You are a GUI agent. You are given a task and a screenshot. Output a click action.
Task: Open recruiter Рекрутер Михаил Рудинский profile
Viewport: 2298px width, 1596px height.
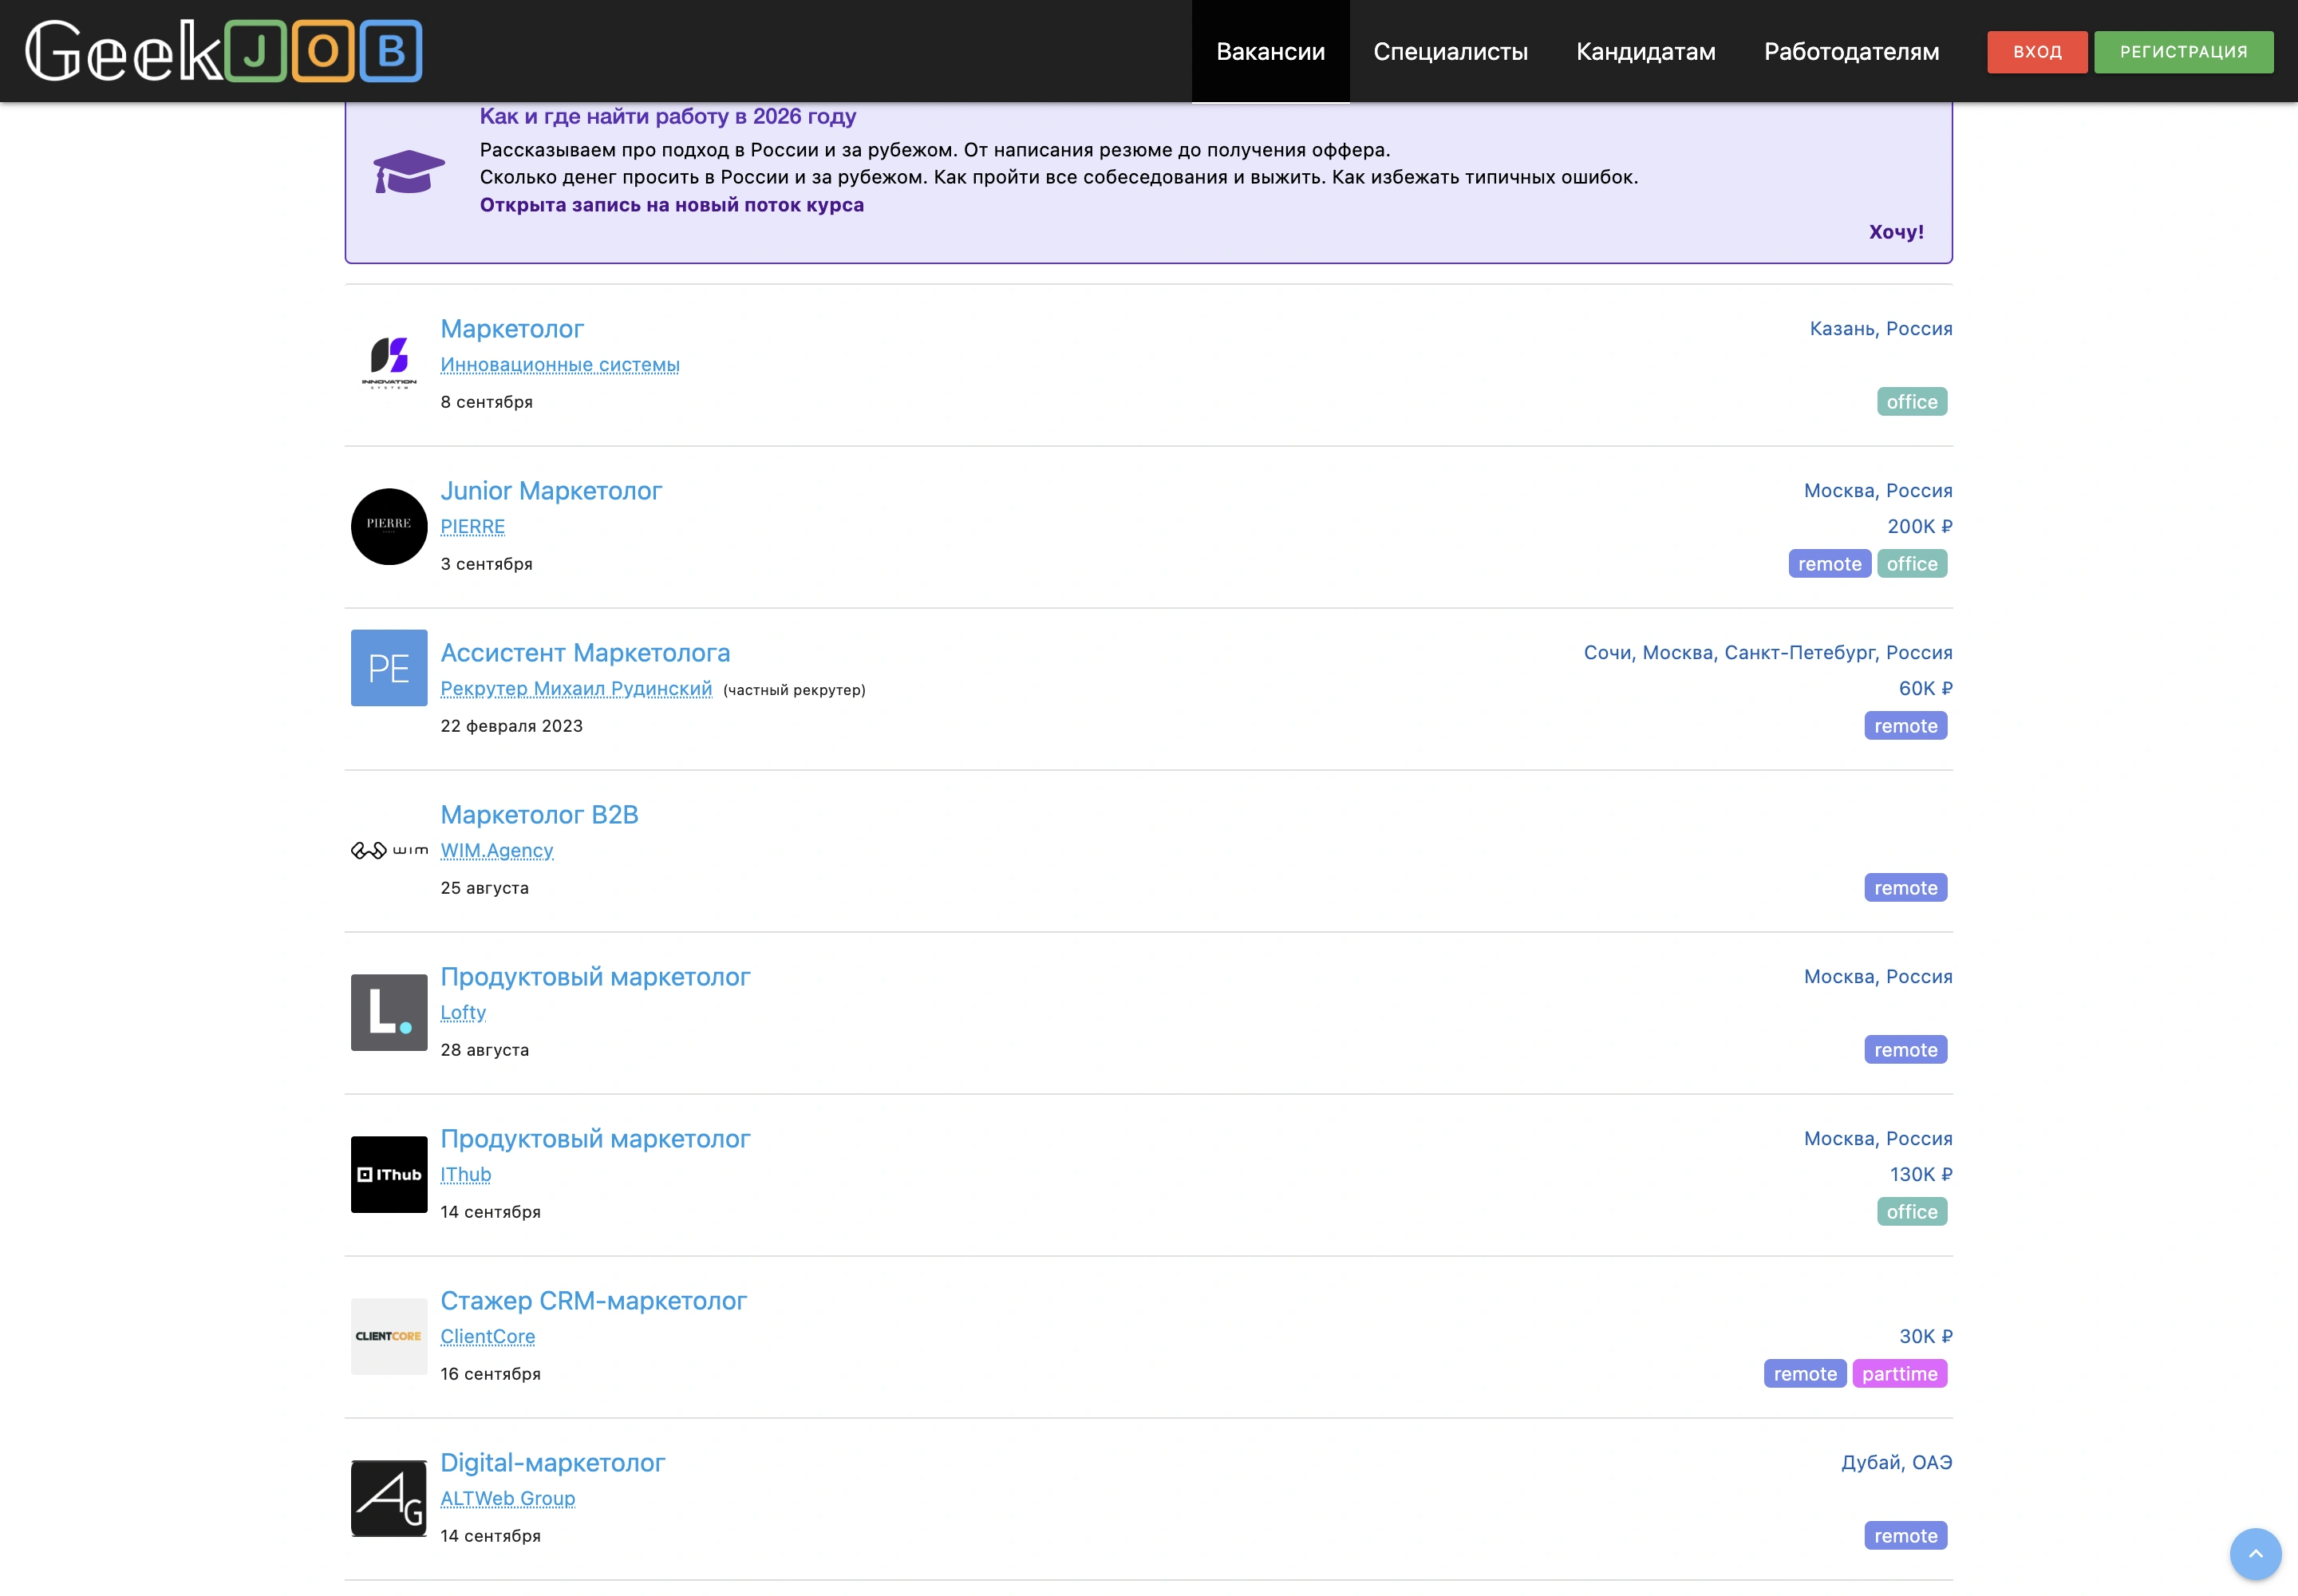576,689
